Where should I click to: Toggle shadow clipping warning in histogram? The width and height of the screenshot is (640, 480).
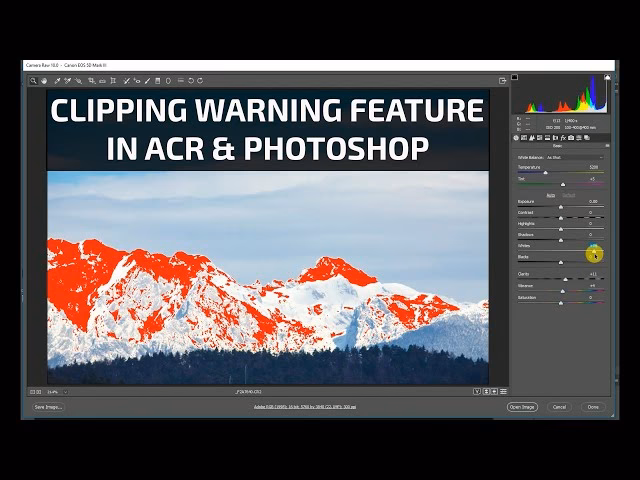pyautogui.click(x=515, y=77)
